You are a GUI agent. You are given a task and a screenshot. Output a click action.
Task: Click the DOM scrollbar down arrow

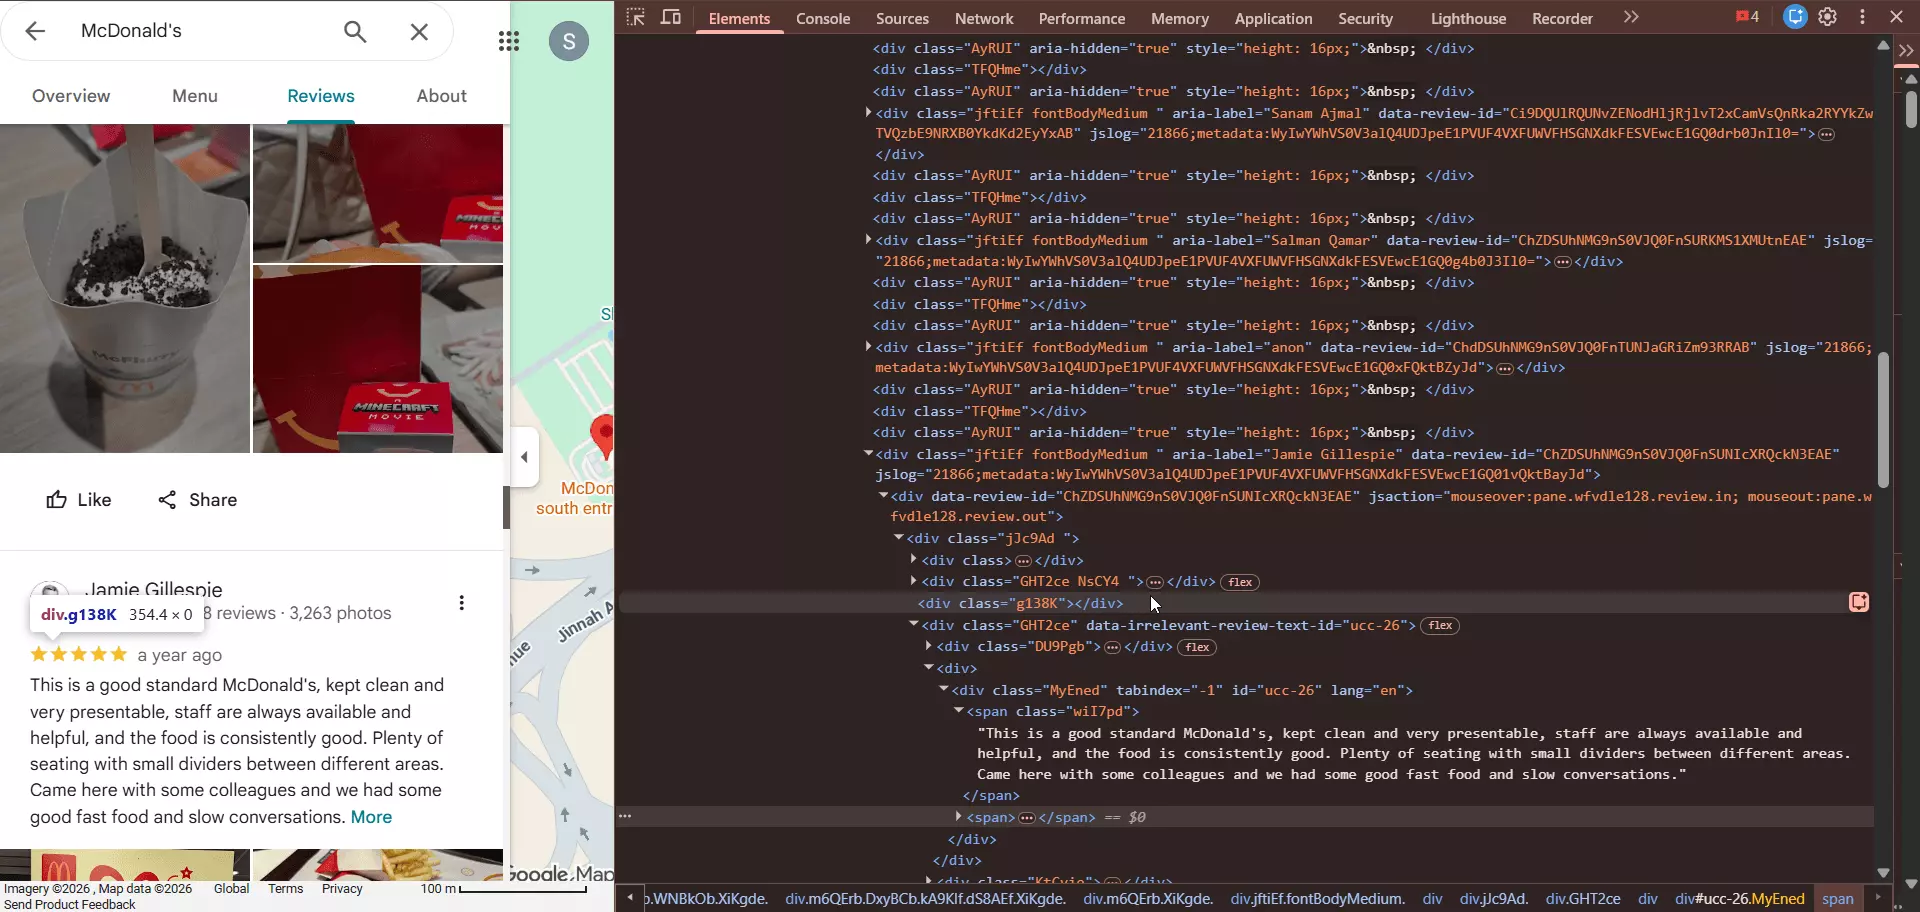point(1883,873)
